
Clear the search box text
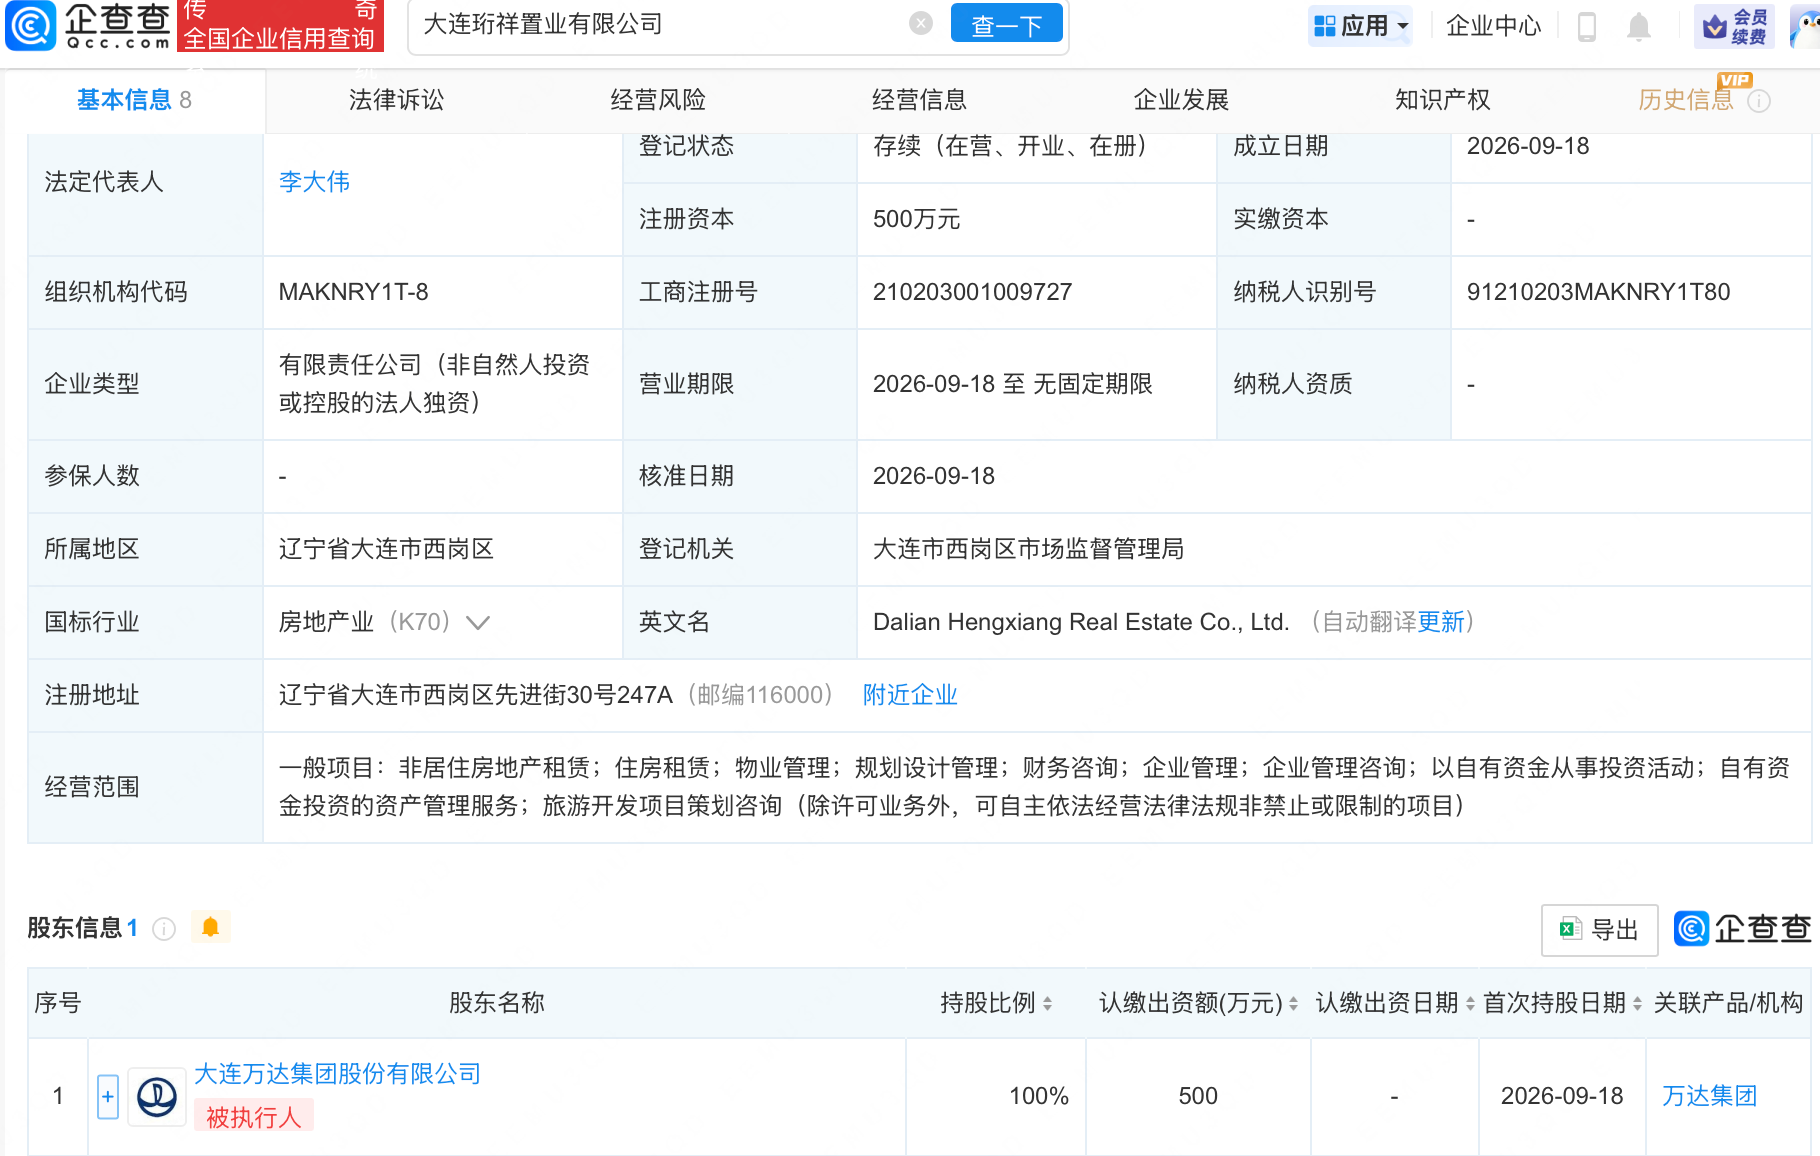pos(921,24)
